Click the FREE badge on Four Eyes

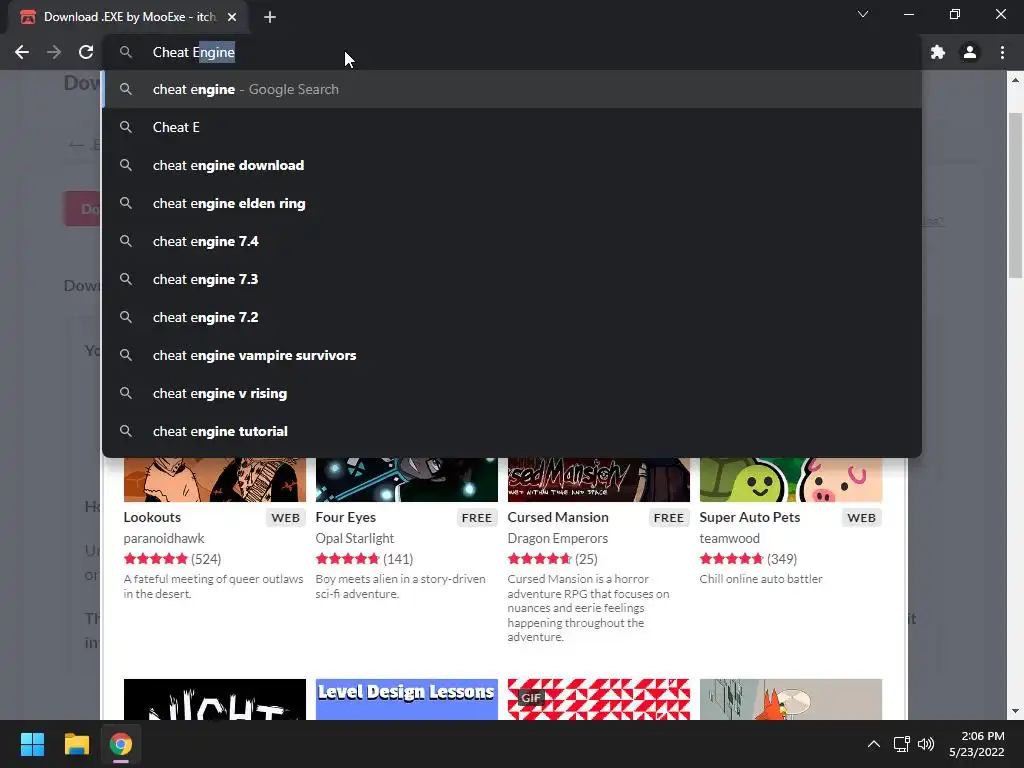[477, 518]
